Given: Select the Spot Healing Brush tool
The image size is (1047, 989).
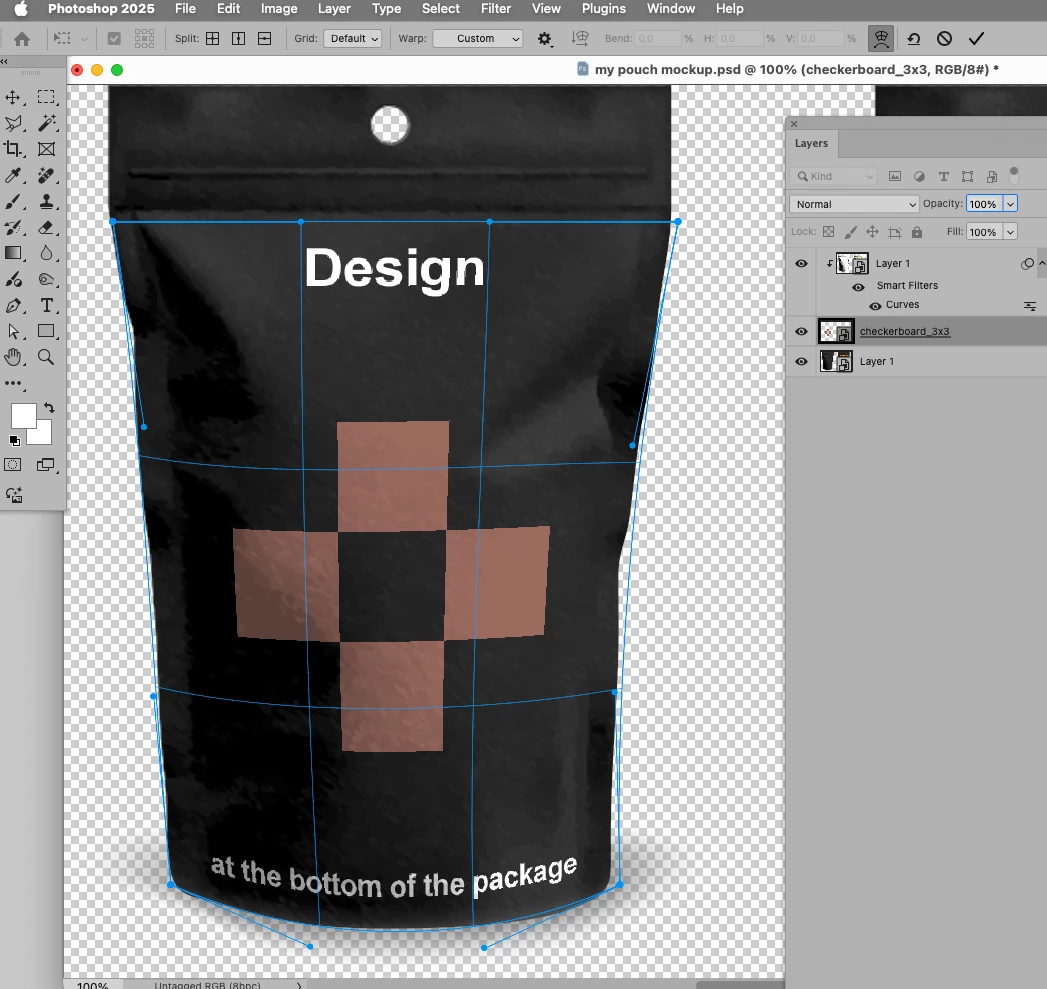Looking at the screenshot, I should click(x=46, y=176).
